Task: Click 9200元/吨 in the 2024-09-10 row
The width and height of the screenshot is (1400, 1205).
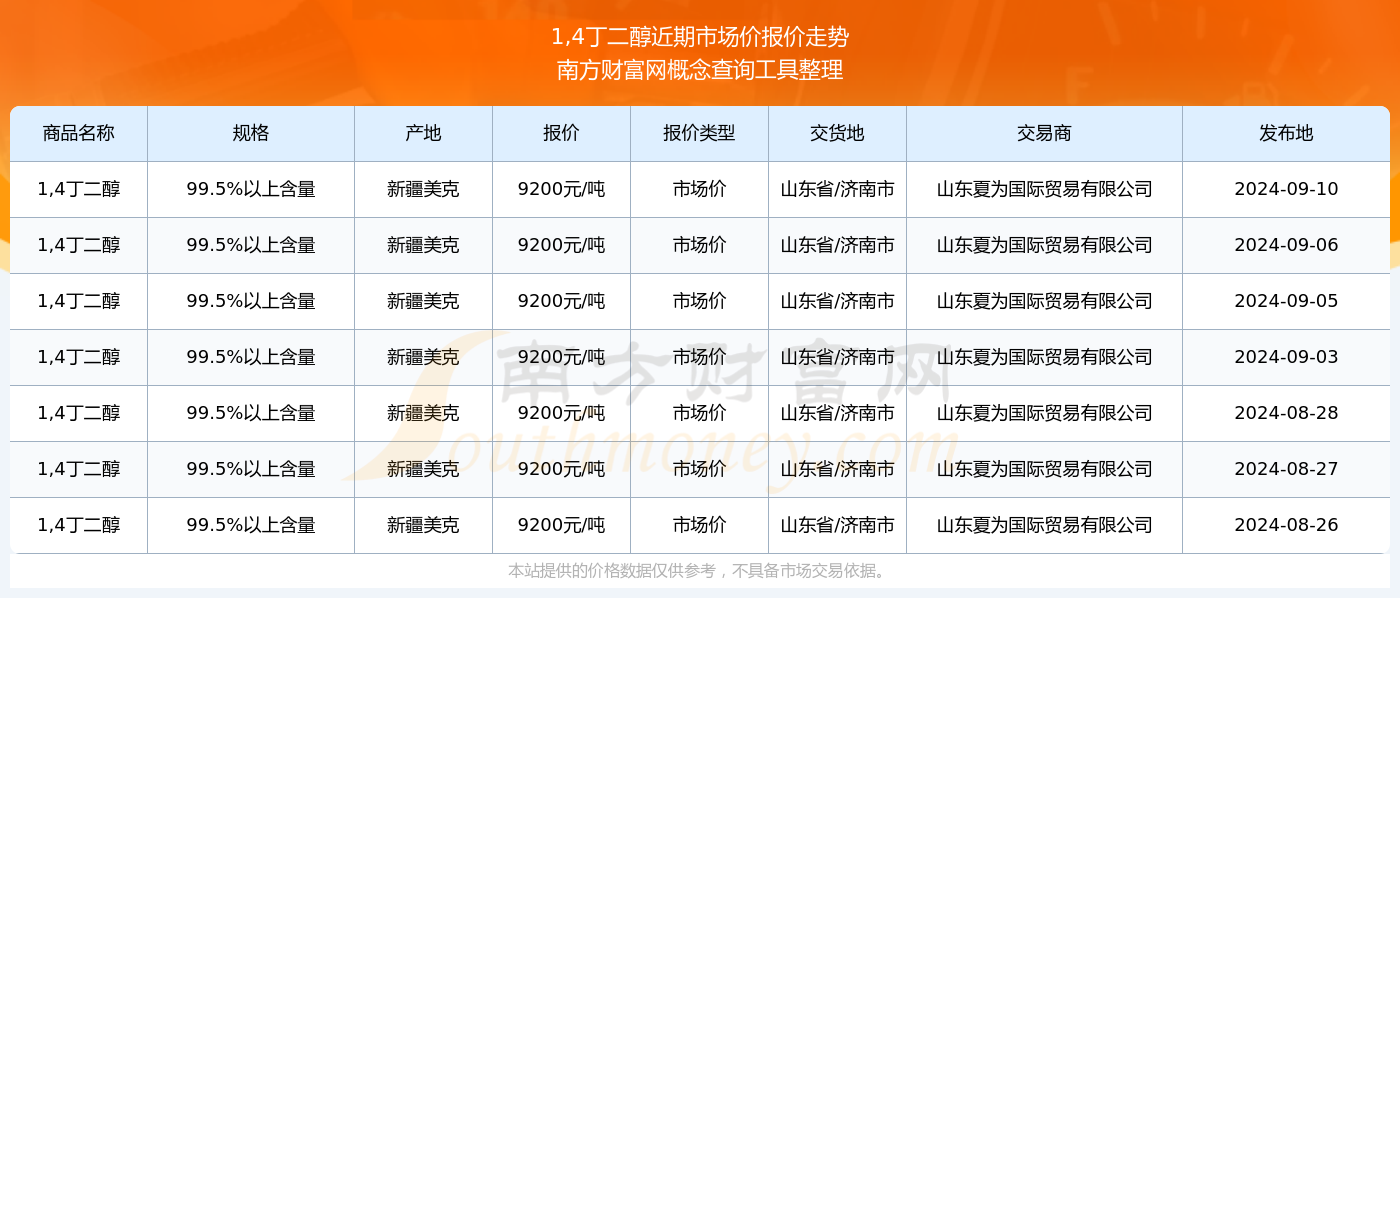Action: (x=562, y=189)
